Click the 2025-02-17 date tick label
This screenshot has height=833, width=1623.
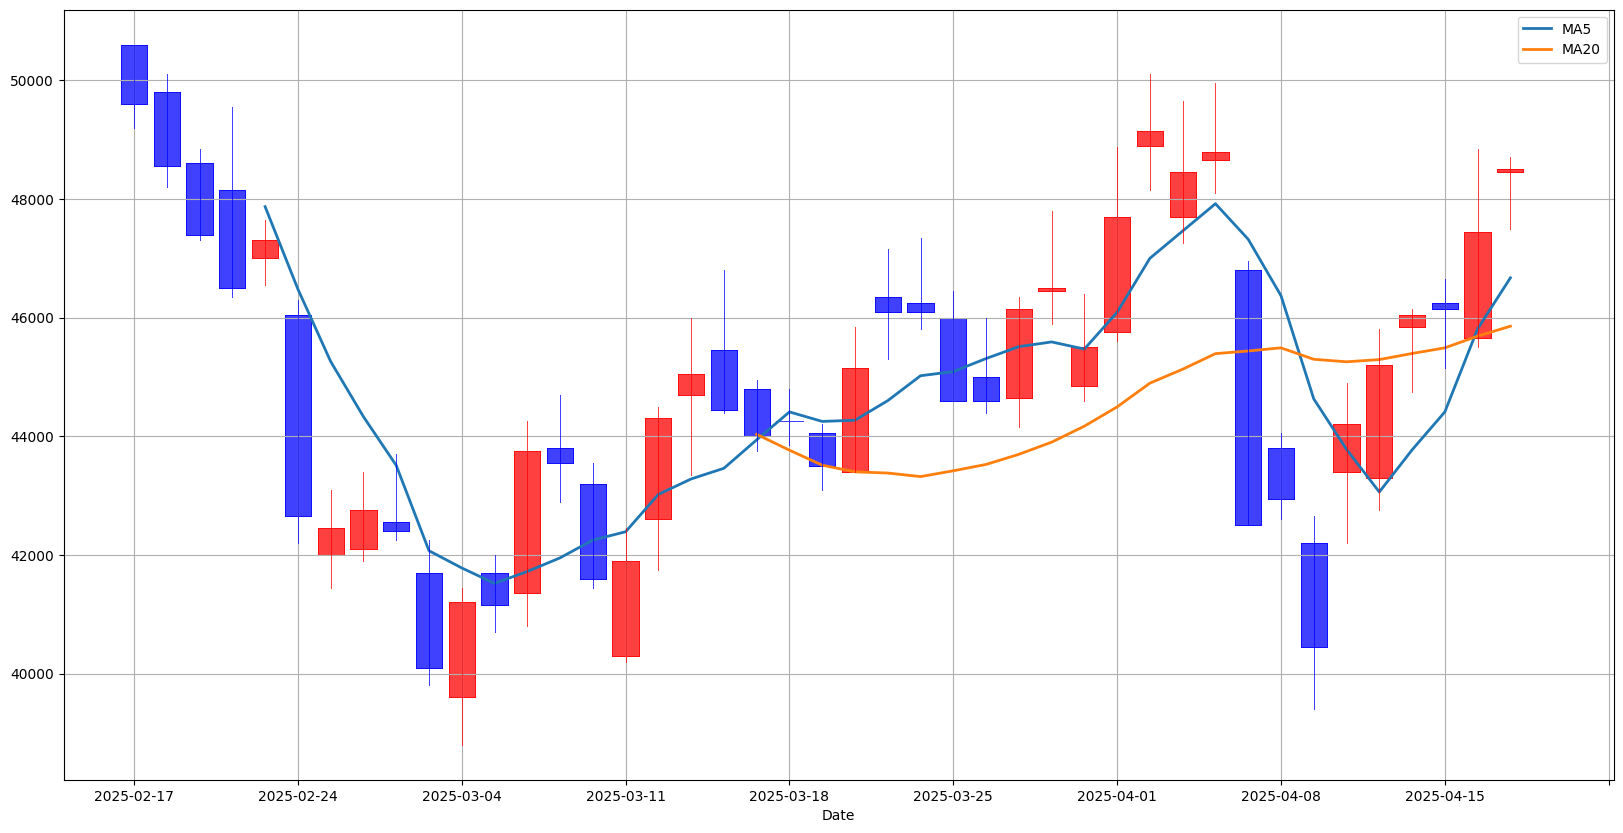[134, 797]
